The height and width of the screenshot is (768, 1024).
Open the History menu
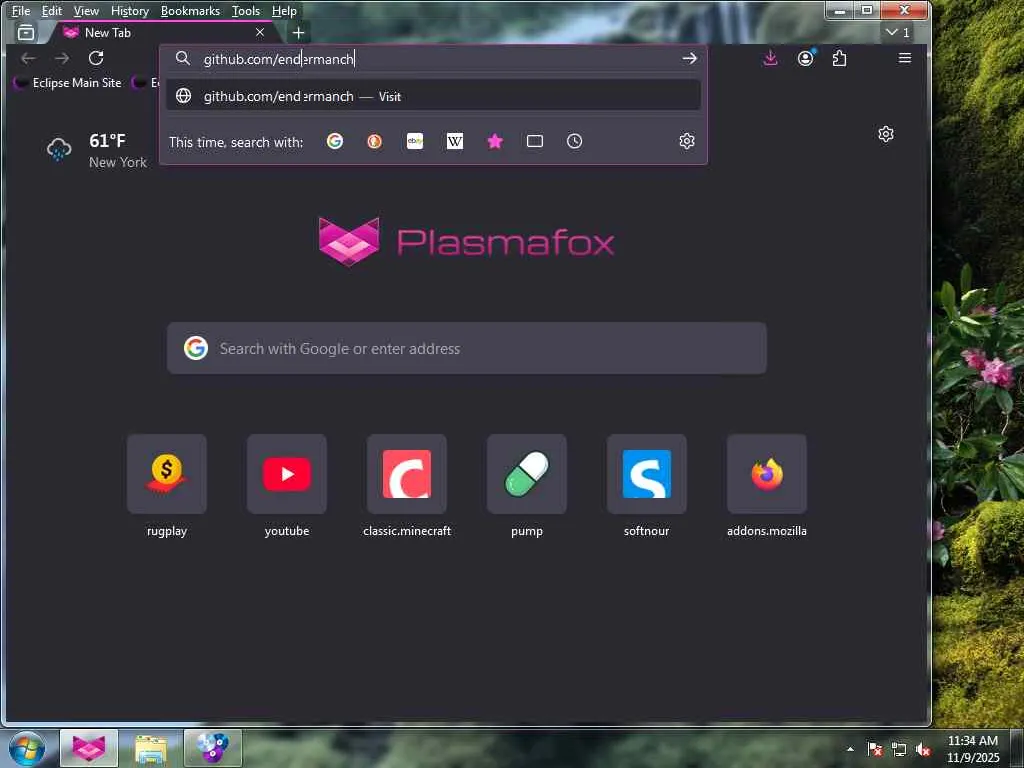(x=129, y=10)
